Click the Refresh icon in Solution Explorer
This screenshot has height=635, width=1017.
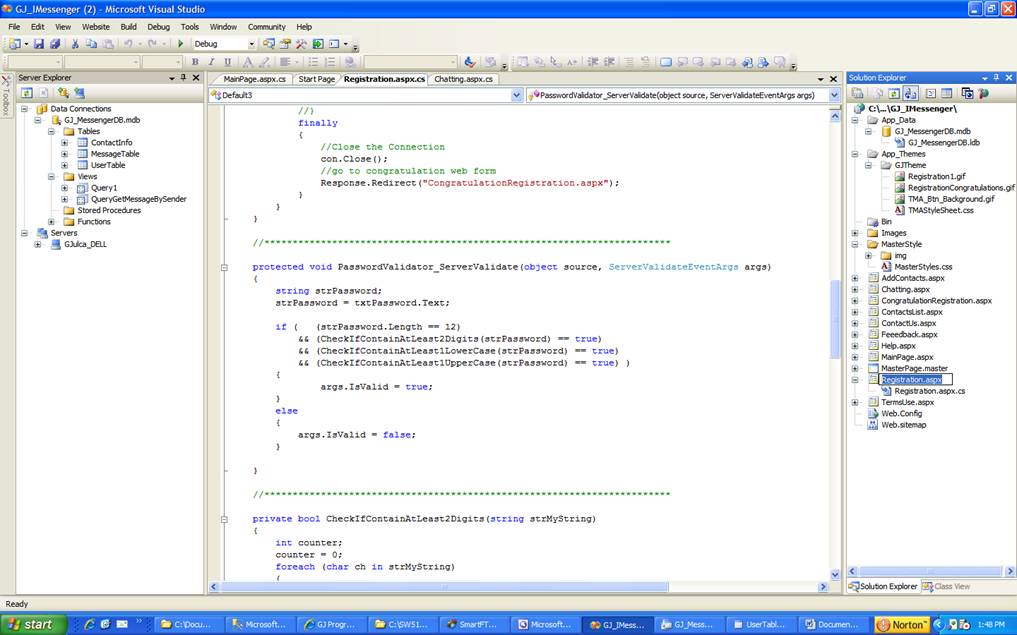[894, 93]
